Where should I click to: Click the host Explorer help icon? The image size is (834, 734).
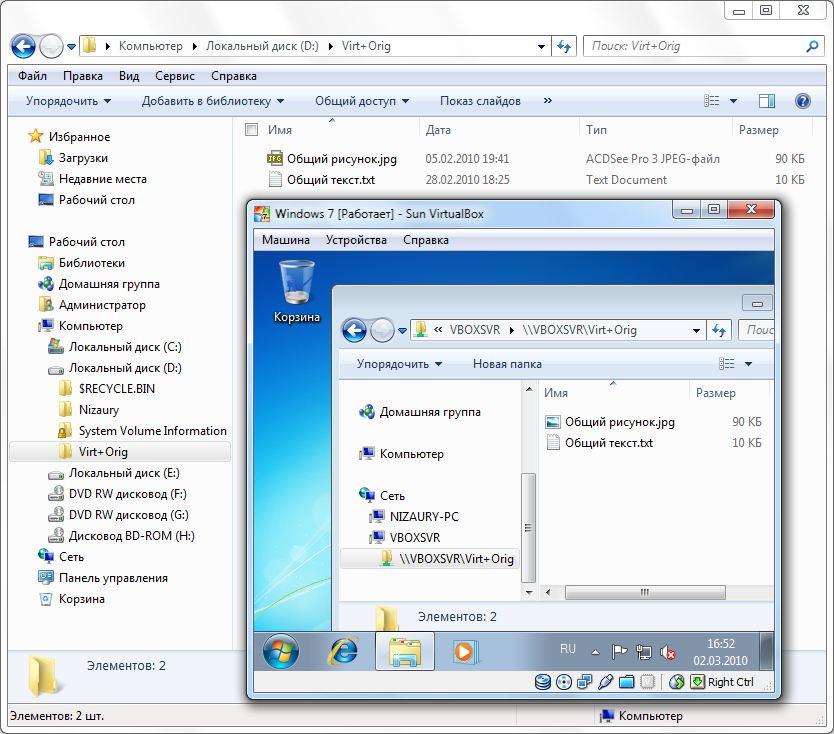(802, 101)
